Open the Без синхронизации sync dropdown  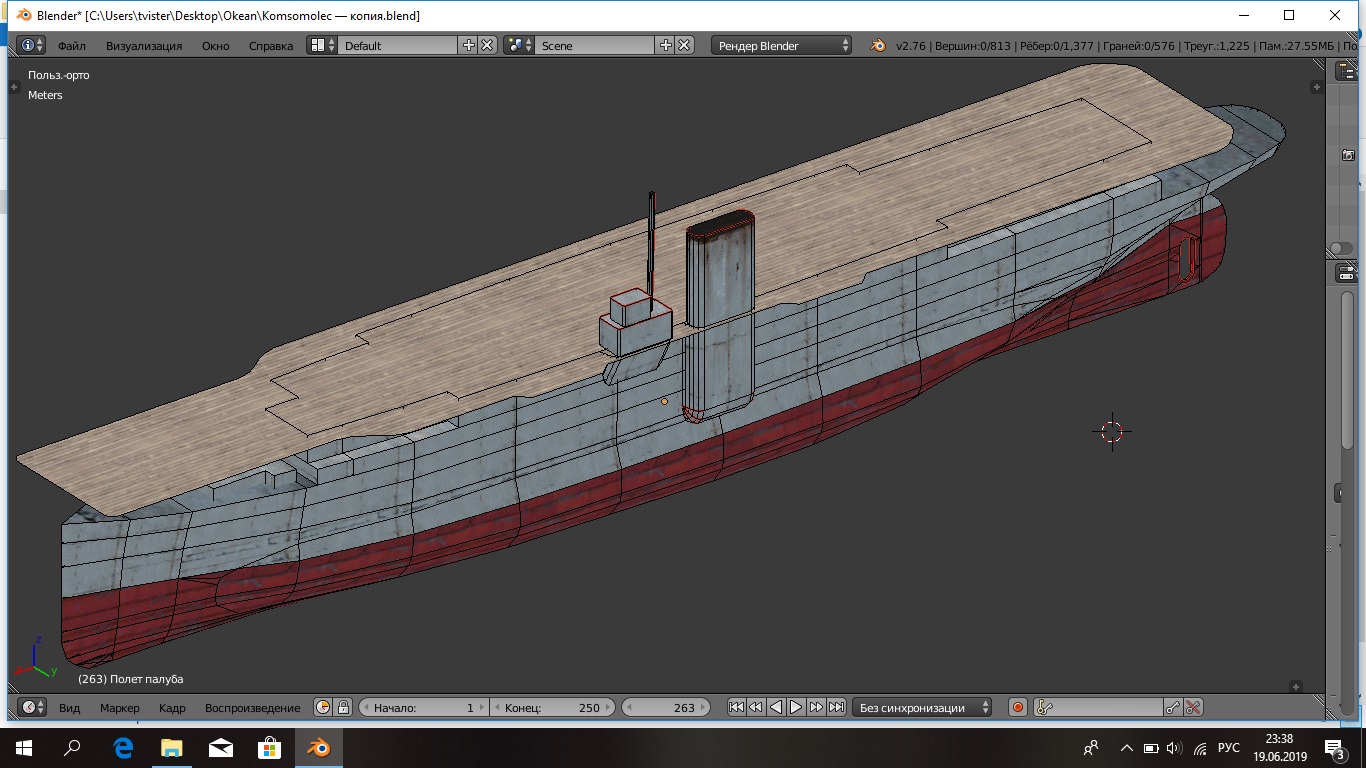pos(924,707)
